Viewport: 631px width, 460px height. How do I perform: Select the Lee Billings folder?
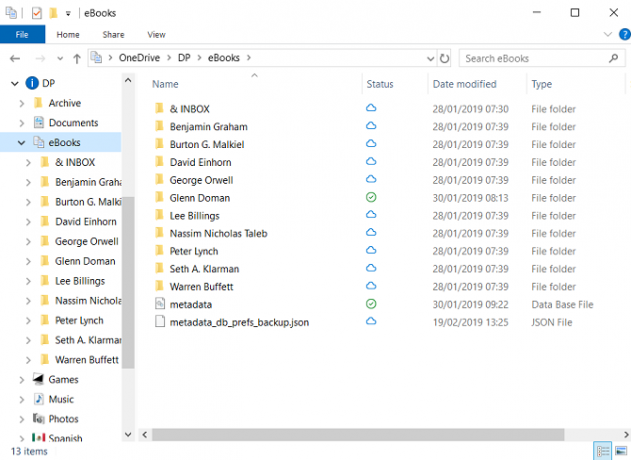(x=194, y=216)
